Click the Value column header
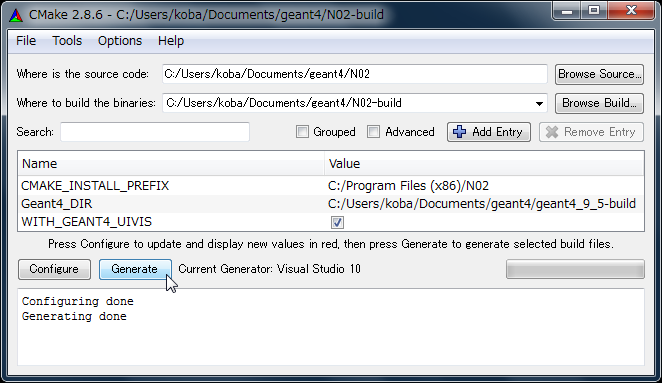Viewport: 662px width, 383px height. [484, 164]
